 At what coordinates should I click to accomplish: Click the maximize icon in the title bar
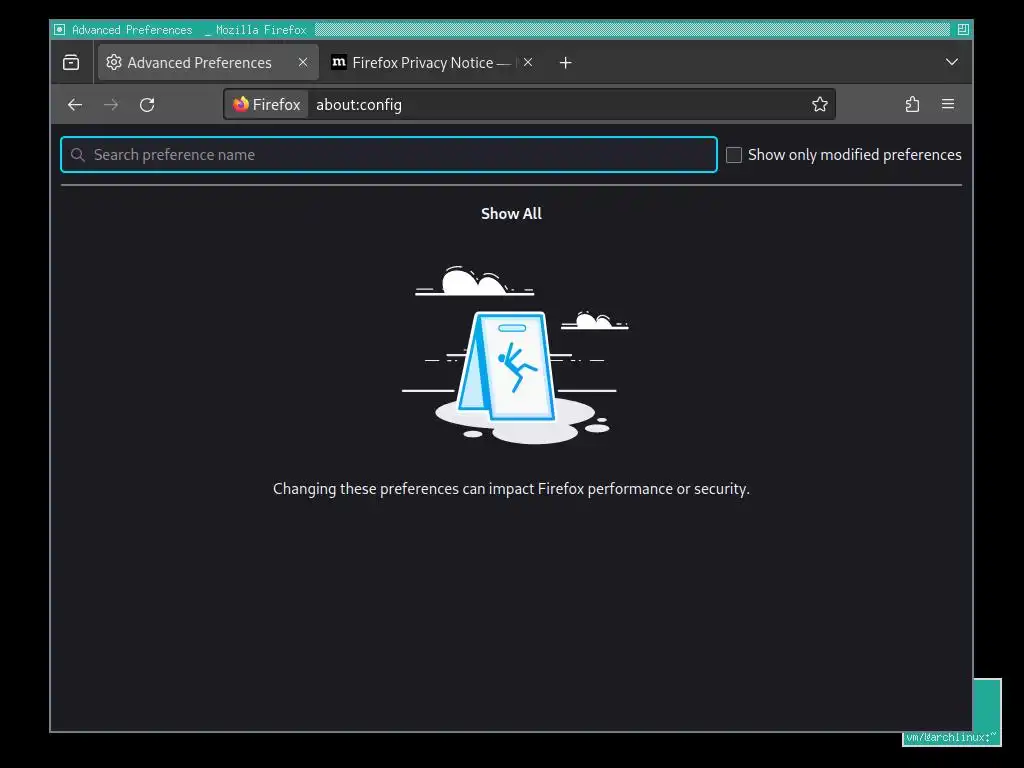pyautogui.click(x=963, y=29)
